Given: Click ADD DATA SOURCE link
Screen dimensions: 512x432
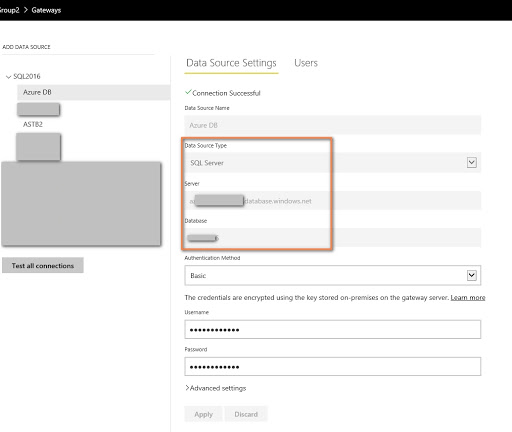Looking at the screenshot, I should coord(26,47).
